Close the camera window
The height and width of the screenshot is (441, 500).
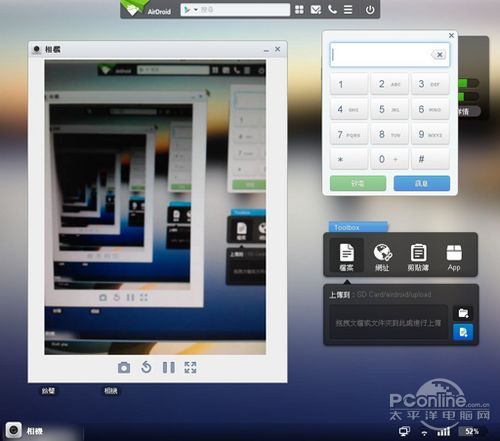tap(278, 49)
